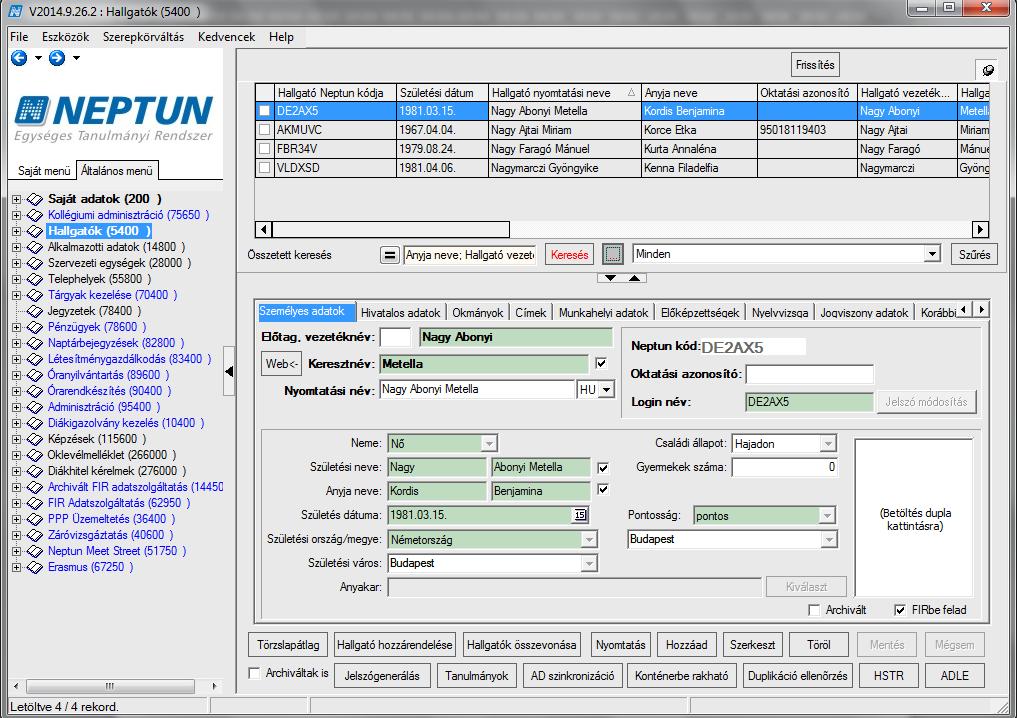Open the Családi állapot dropdown

pyautogui.click(x=828, y=444)
